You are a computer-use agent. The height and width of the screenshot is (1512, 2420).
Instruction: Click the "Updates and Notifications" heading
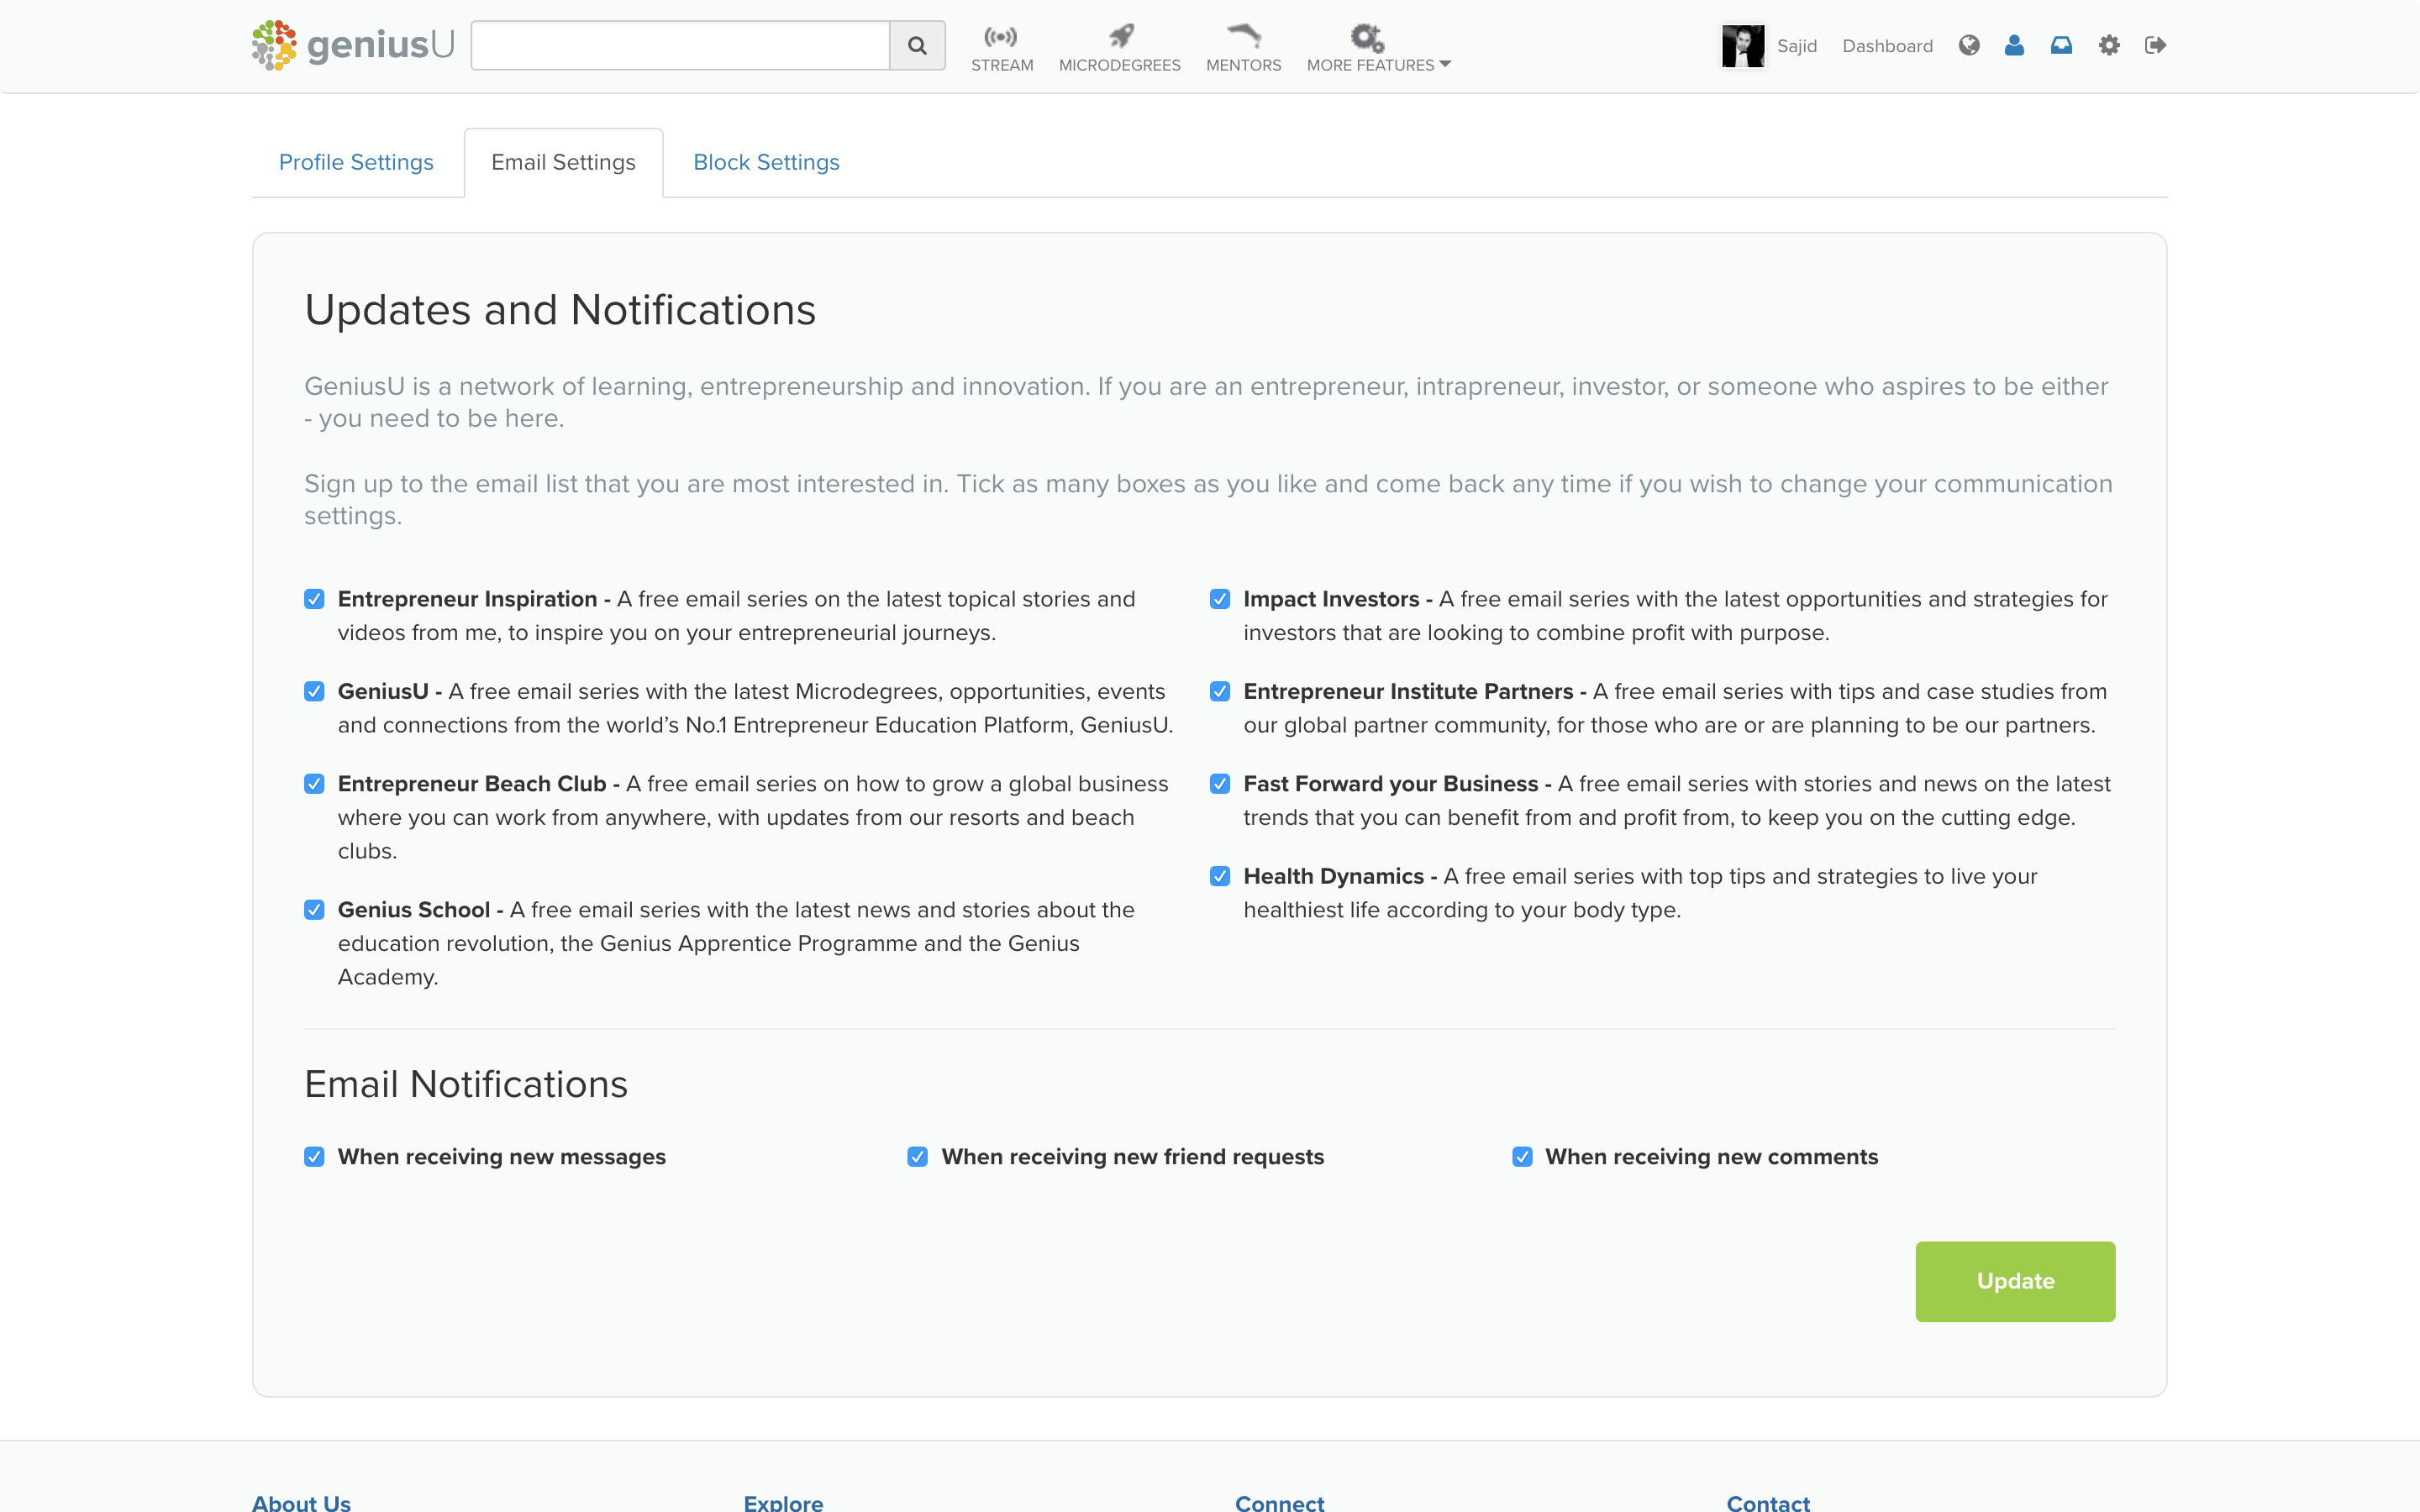coord(560,310)
